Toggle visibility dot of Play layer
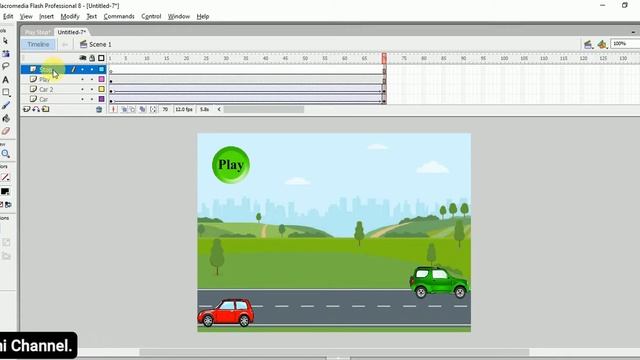640x360 pixels. (82, 79)
